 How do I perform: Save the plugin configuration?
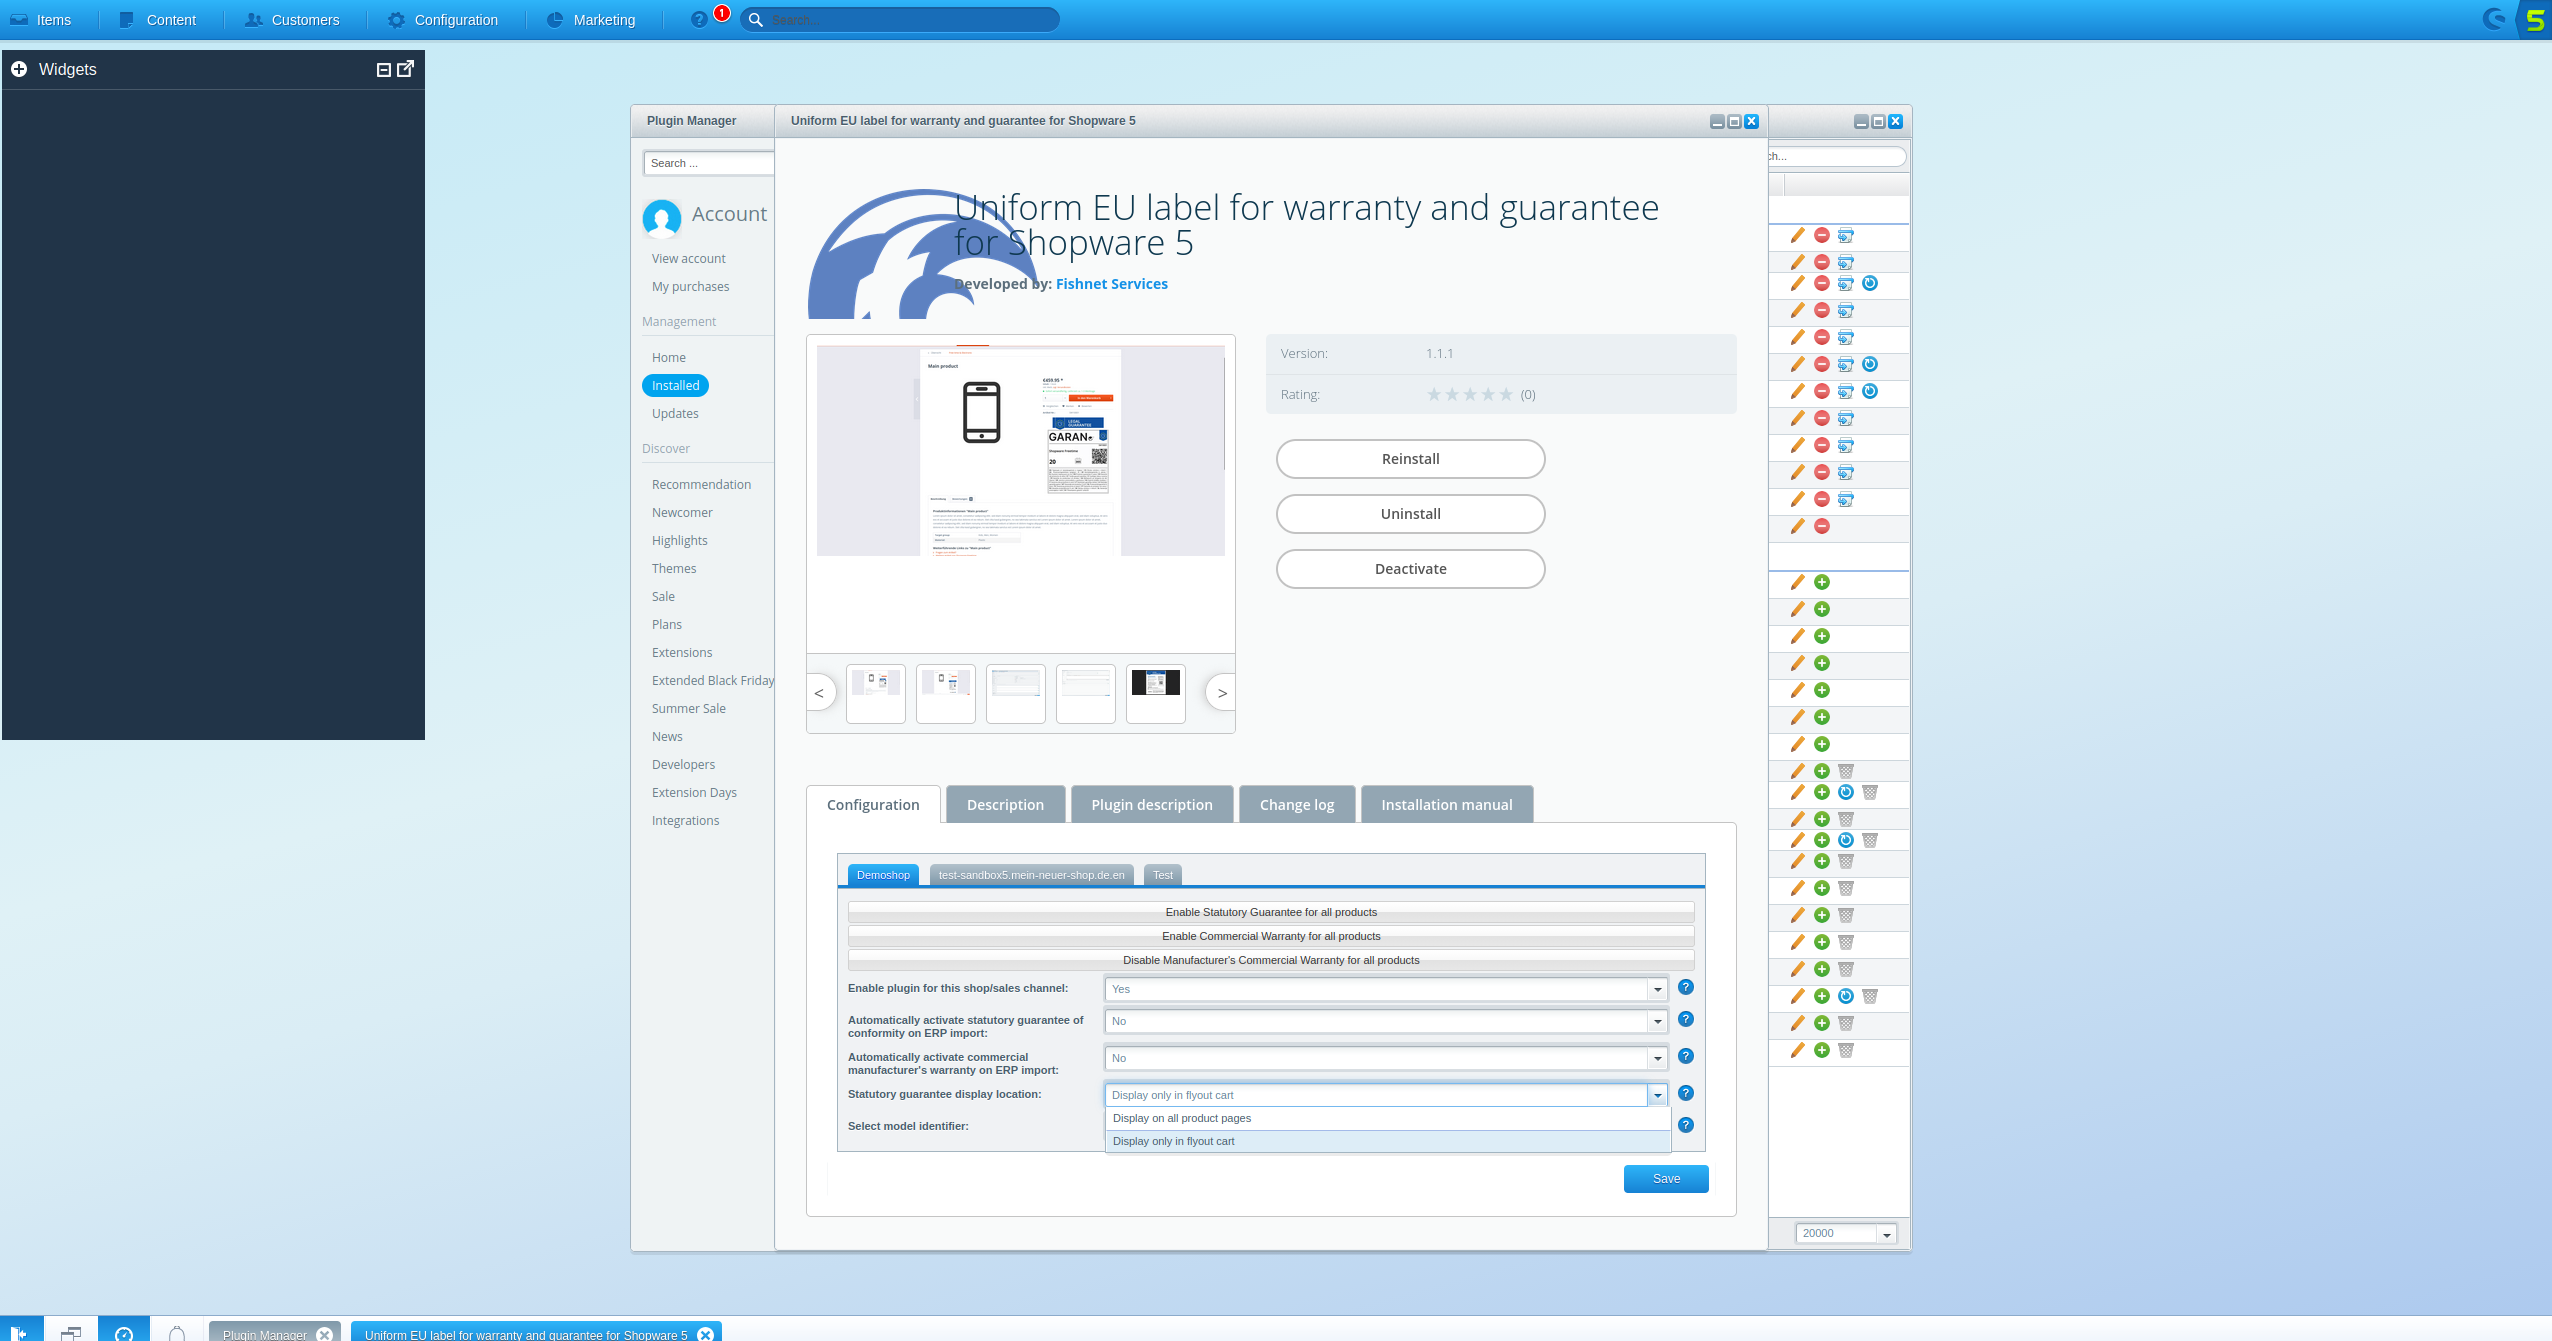[x=1666, y=1179]
